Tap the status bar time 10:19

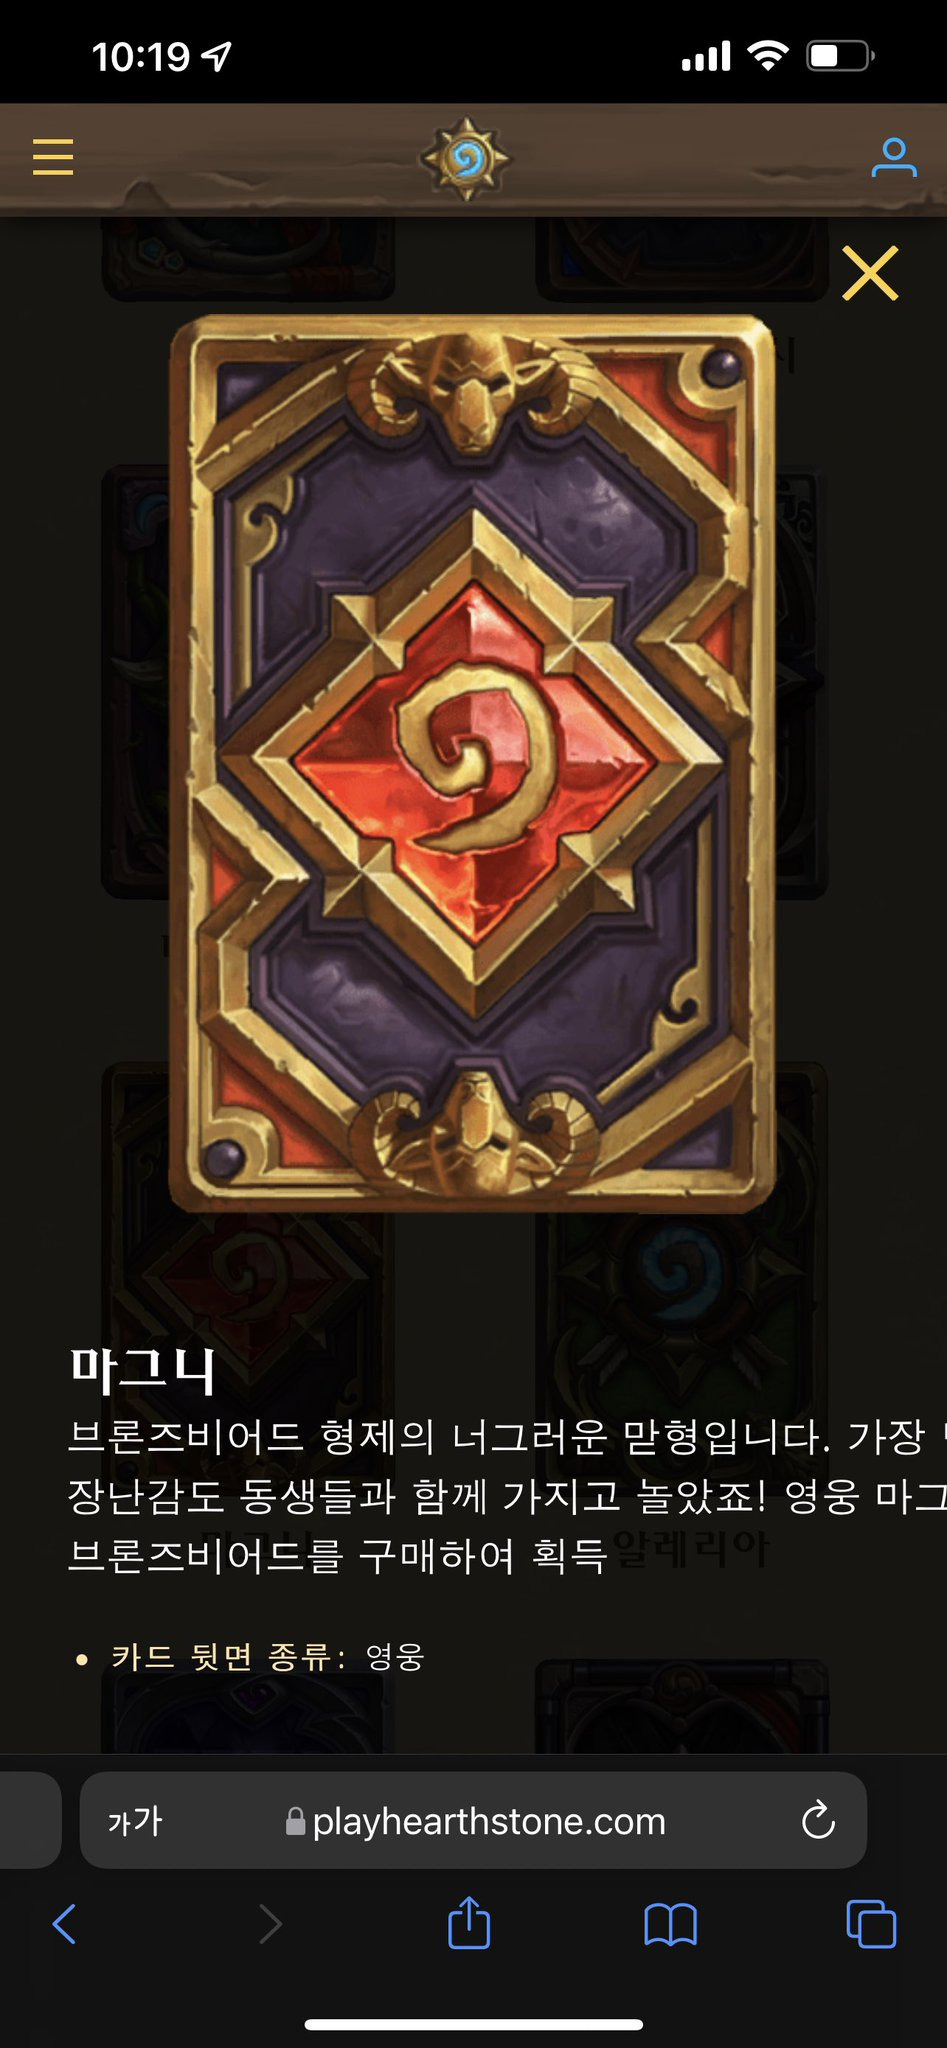pos(141,57)
